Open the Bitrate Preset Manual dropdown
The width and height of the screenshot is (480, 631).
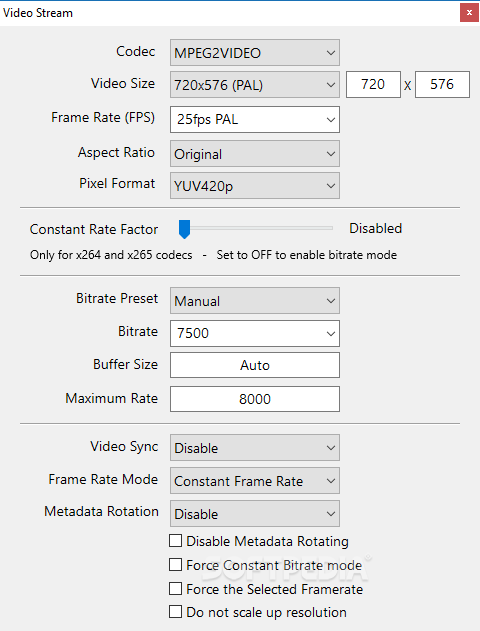pyautogui.click(x=255, y=301)
